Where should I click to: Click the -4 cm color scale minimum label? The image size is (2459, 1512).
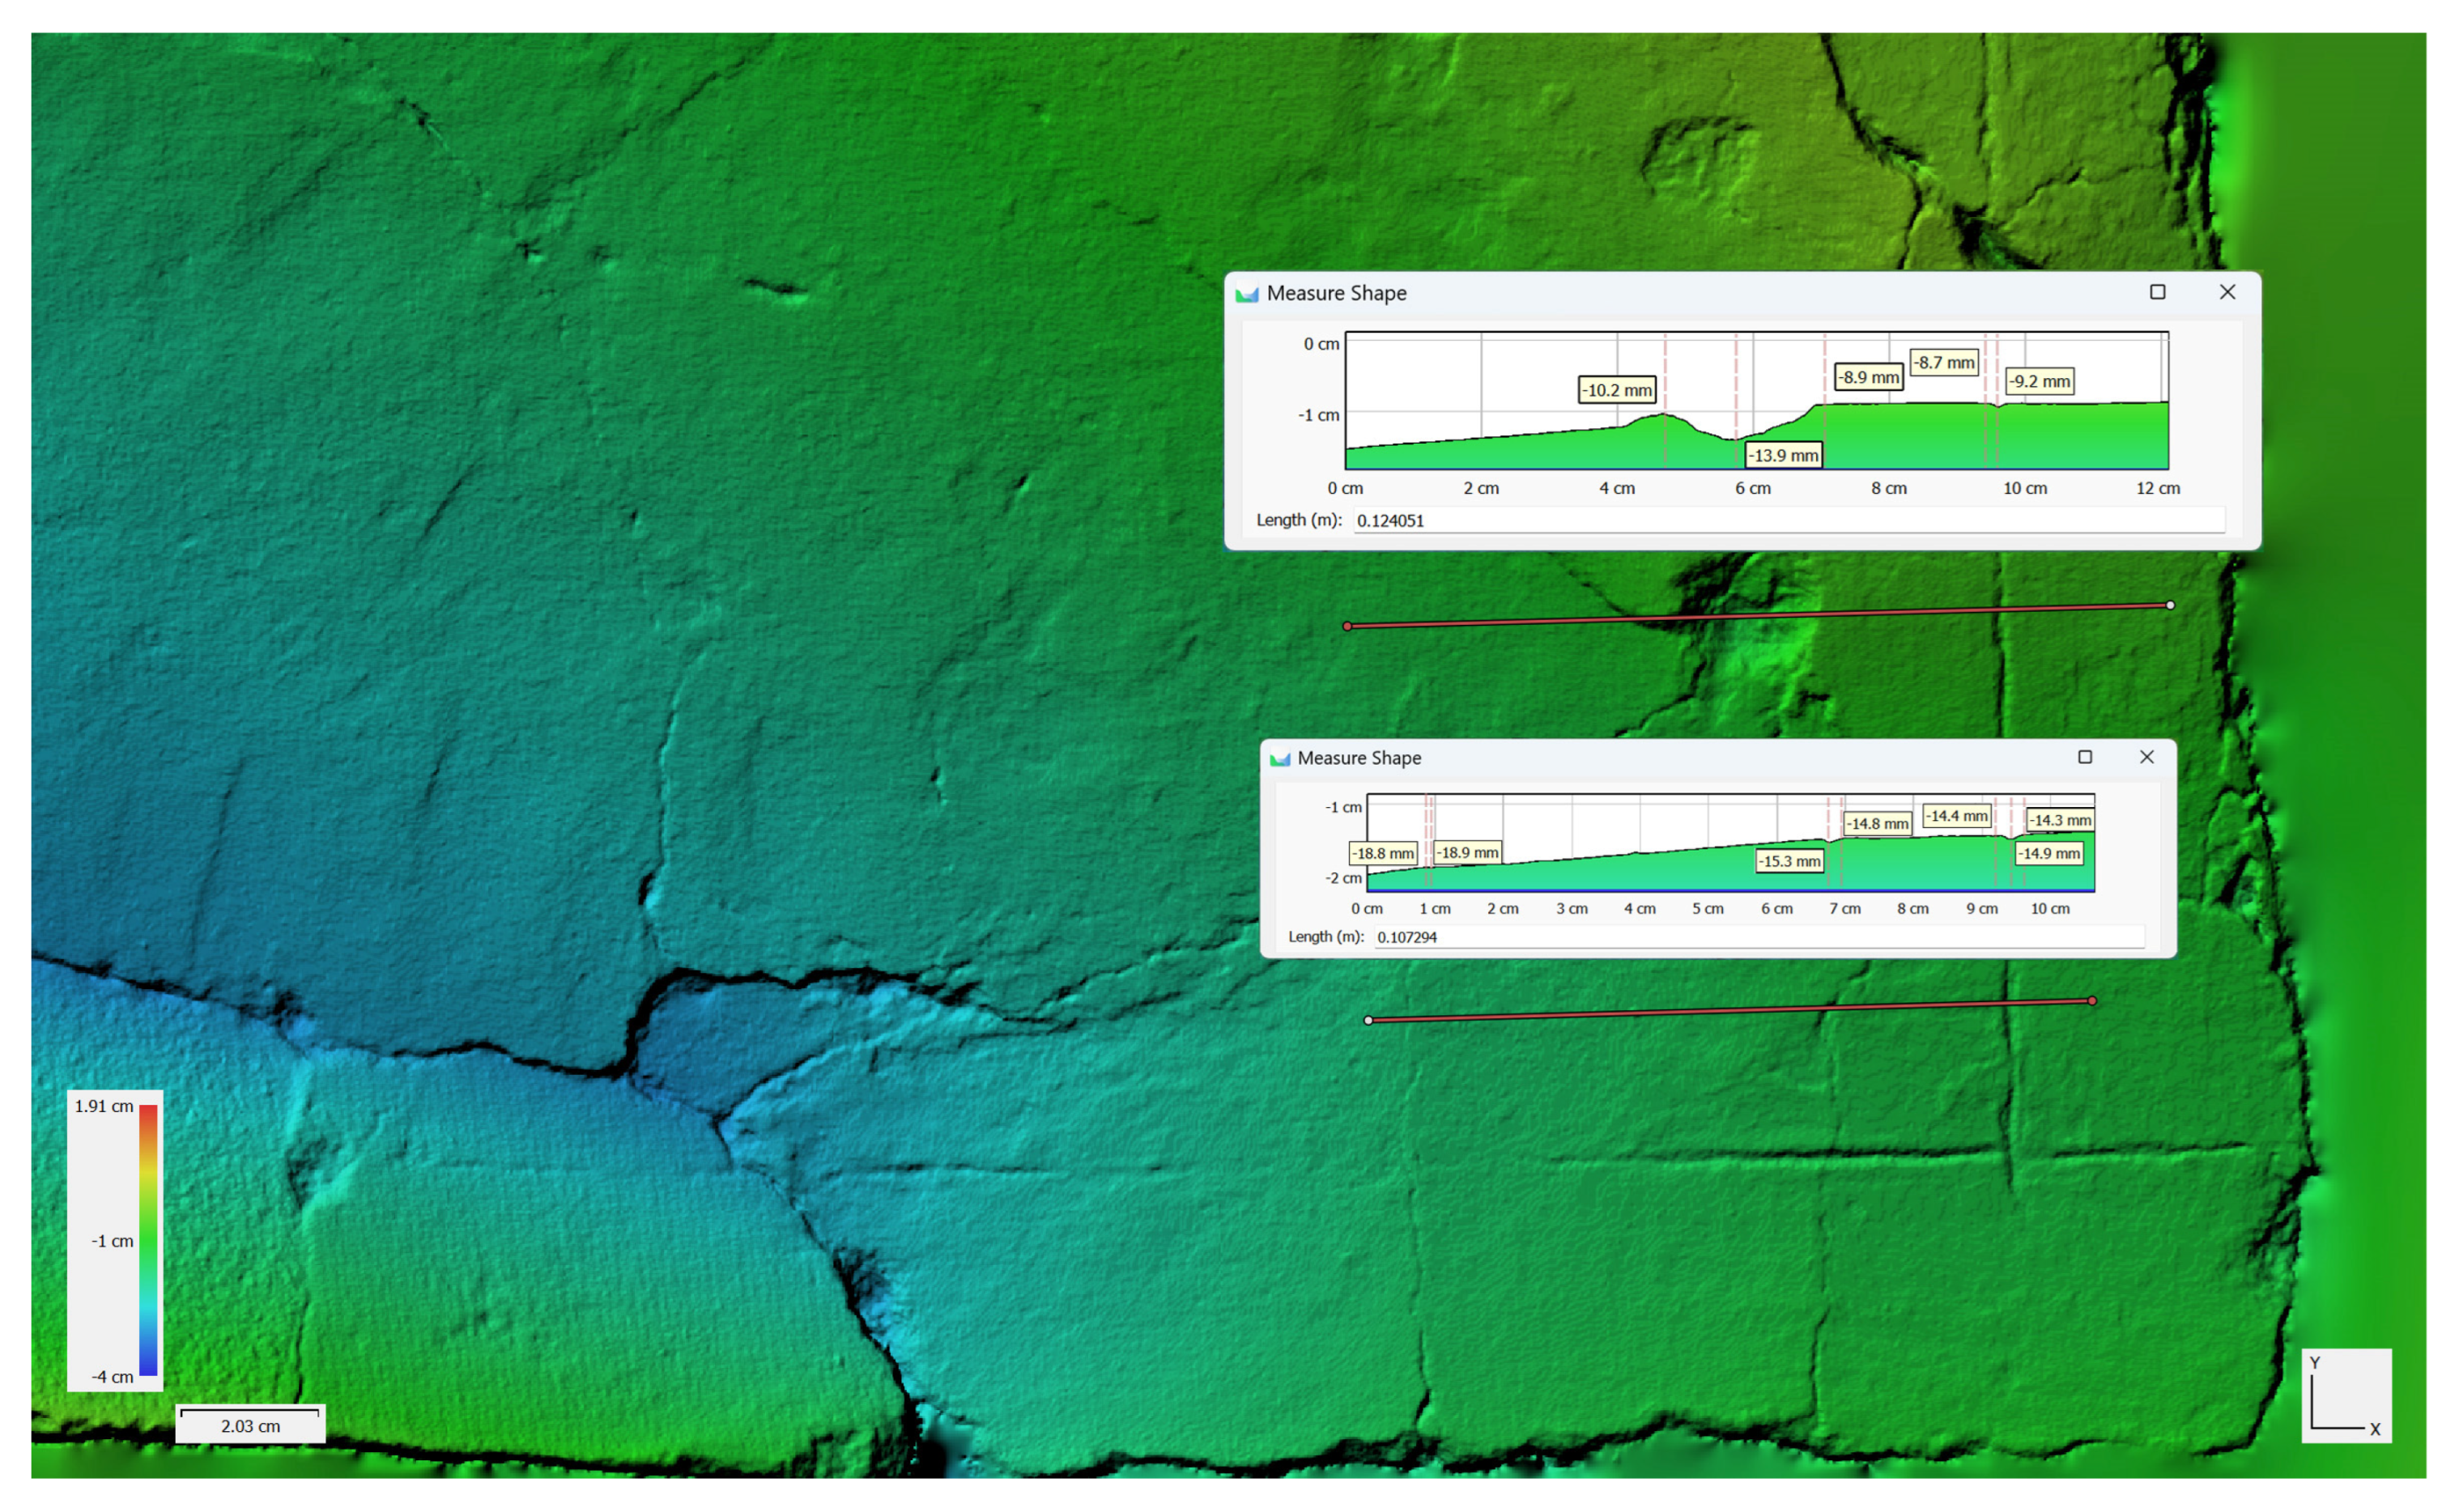pos(112,1377)
